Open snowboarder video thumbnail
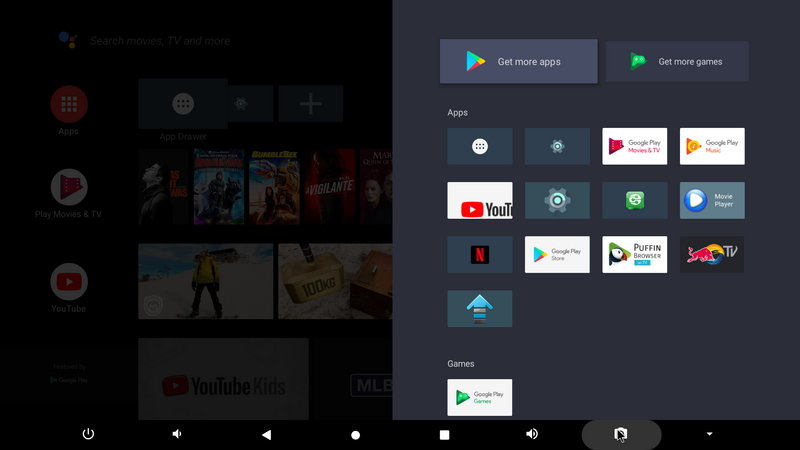800x450 pixels. 206,282
